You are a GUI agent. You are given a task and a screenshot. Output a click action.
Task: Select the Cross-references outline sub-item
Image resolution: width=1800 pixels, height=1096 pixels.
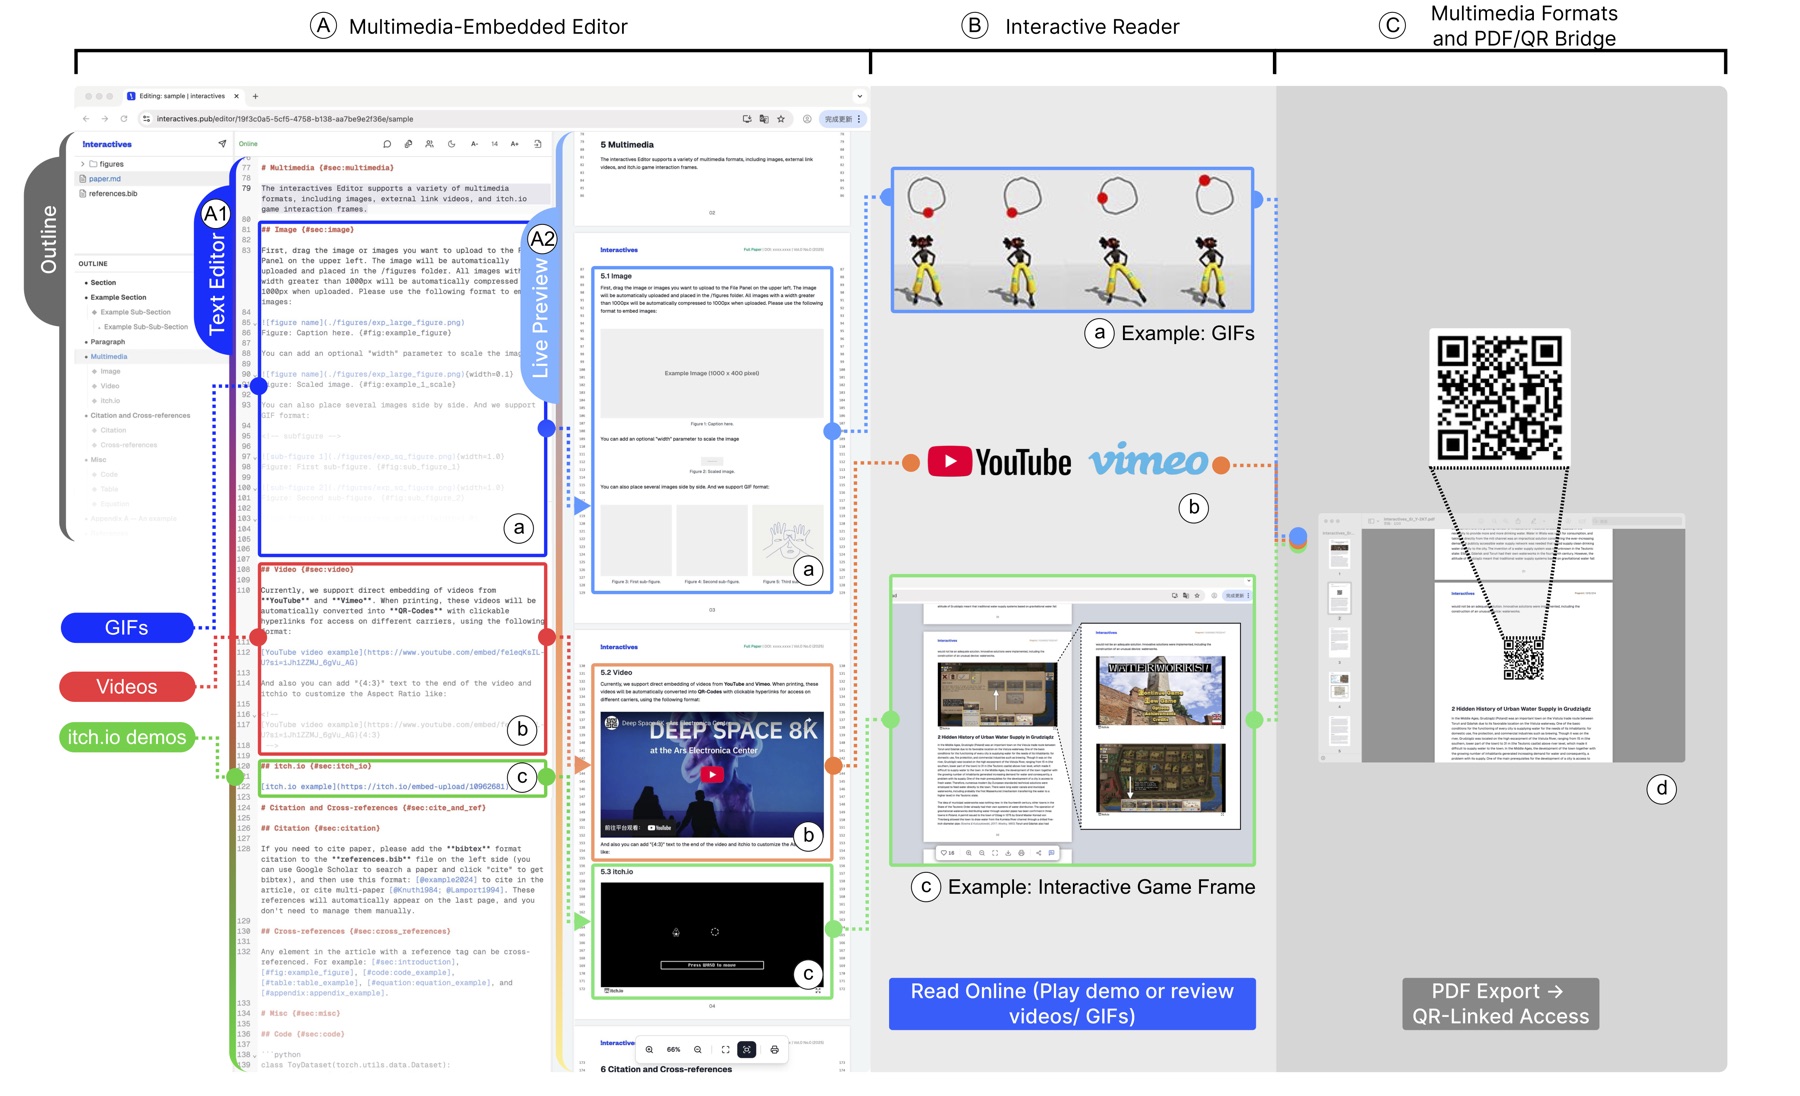(128, 445)
